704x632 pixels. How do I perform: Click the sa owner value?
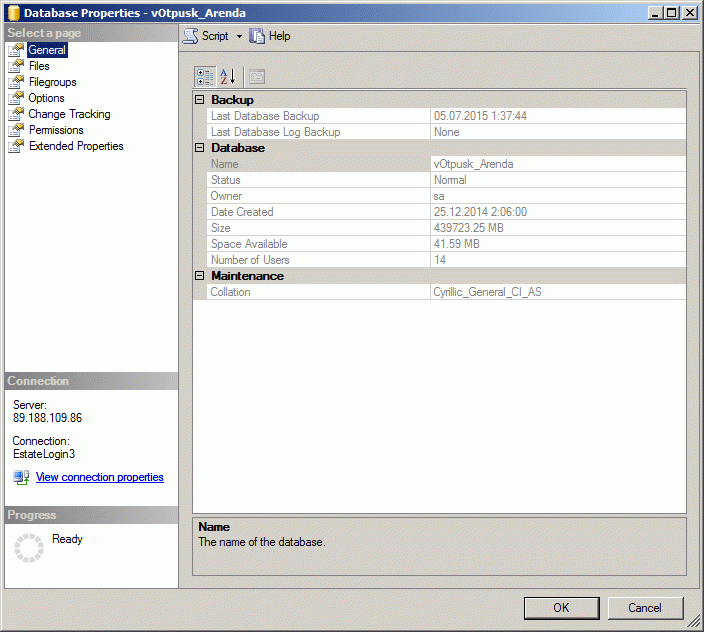(x=439, y=196)
